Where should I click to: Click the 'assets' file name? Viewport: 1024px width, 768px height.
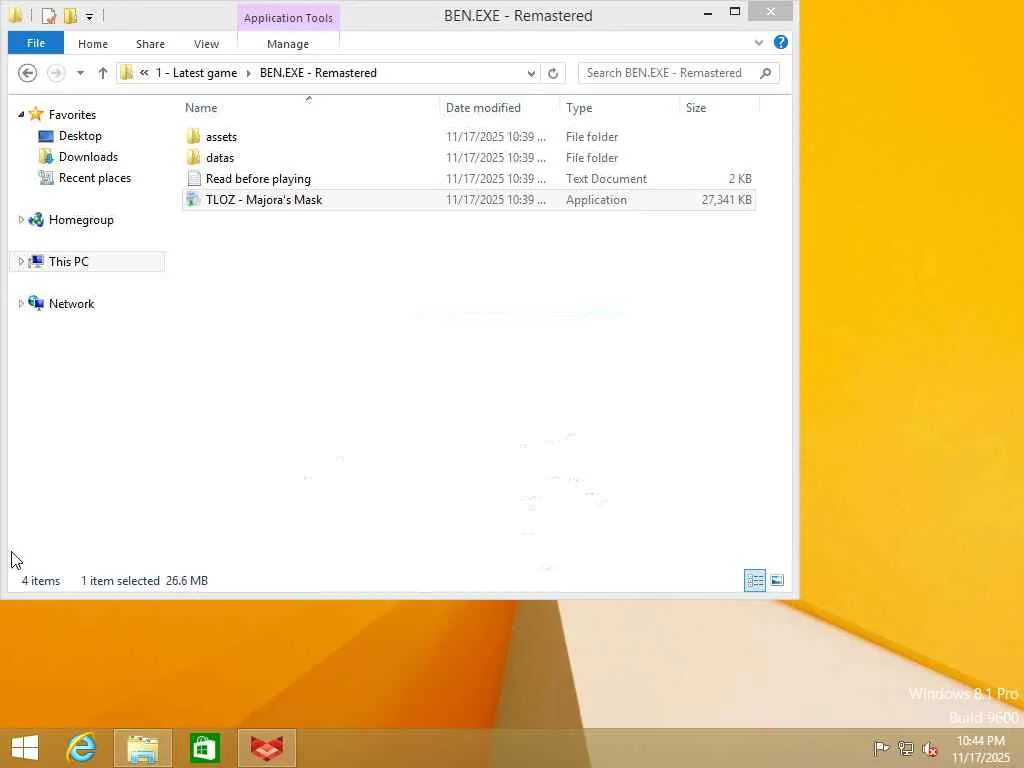221,136
